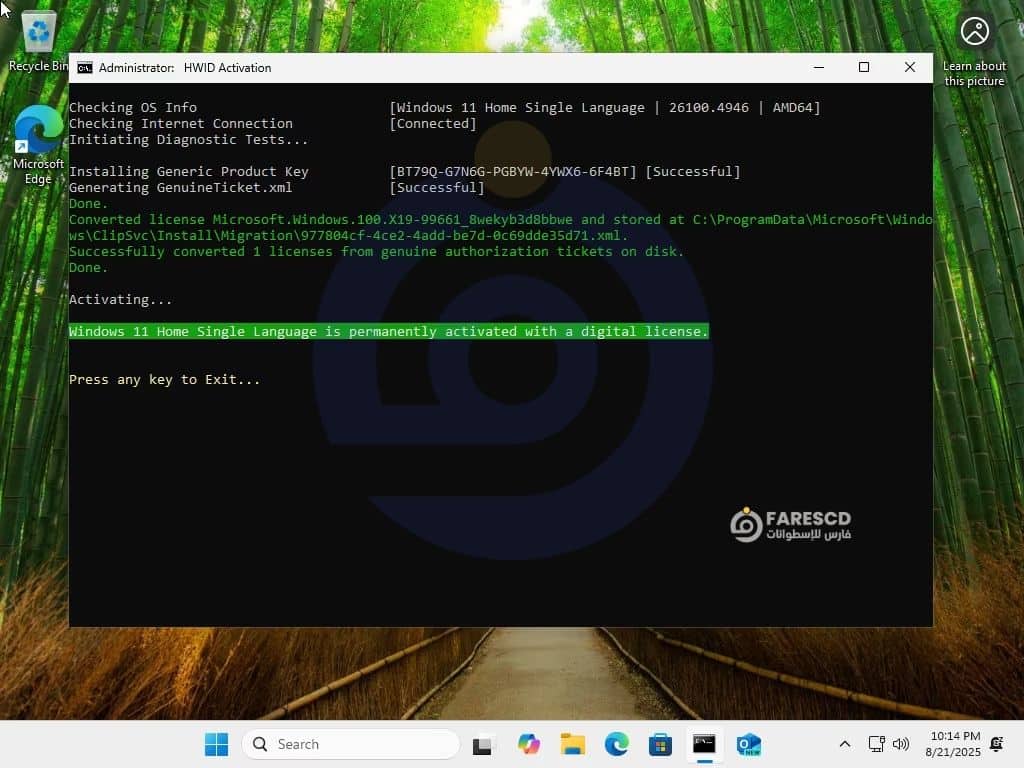Close the HWID Activation window
Viewport: 1024px width, 768px height.
coord(910,67)
